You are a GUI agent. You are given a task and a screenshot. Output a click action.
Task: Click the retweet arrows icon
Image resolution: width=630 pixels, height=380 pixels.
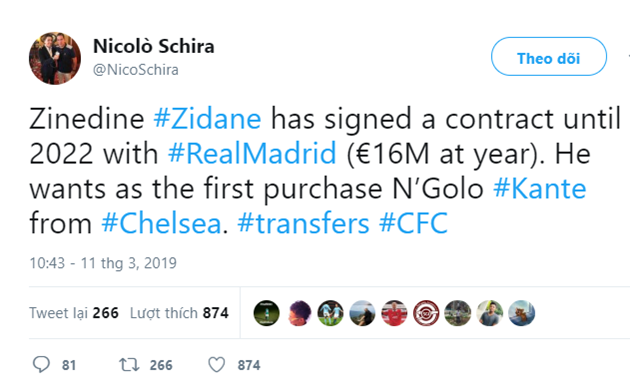tap(129, 365)
